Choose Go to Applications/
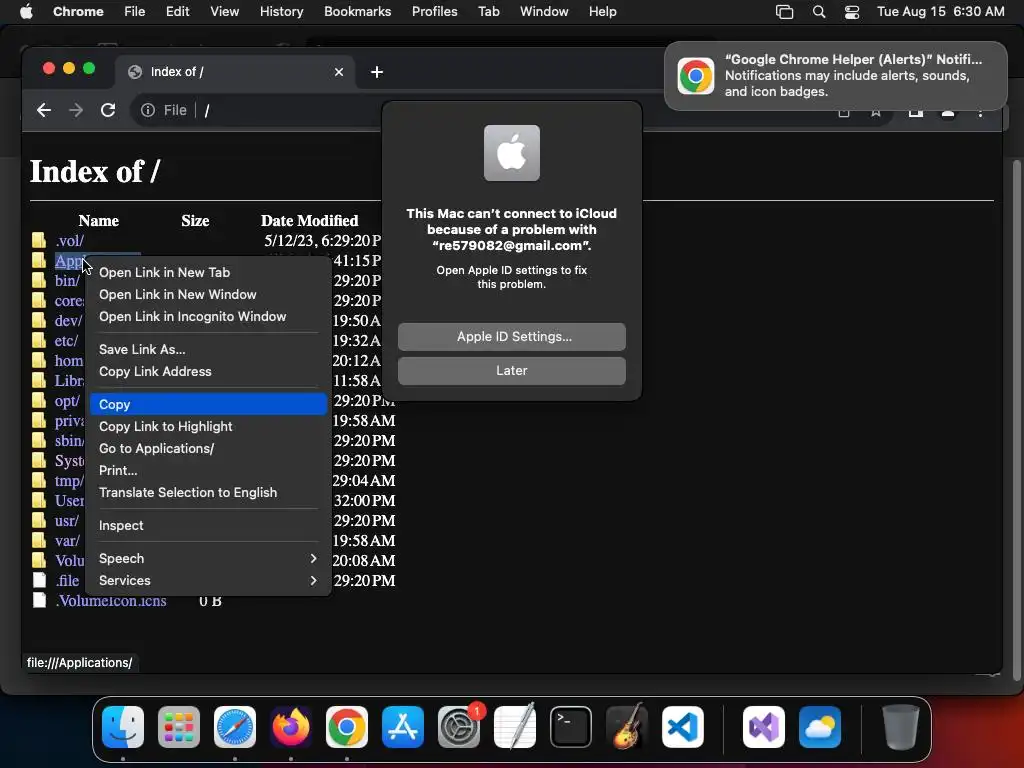 pyautogui.click(x=208, y=449)
